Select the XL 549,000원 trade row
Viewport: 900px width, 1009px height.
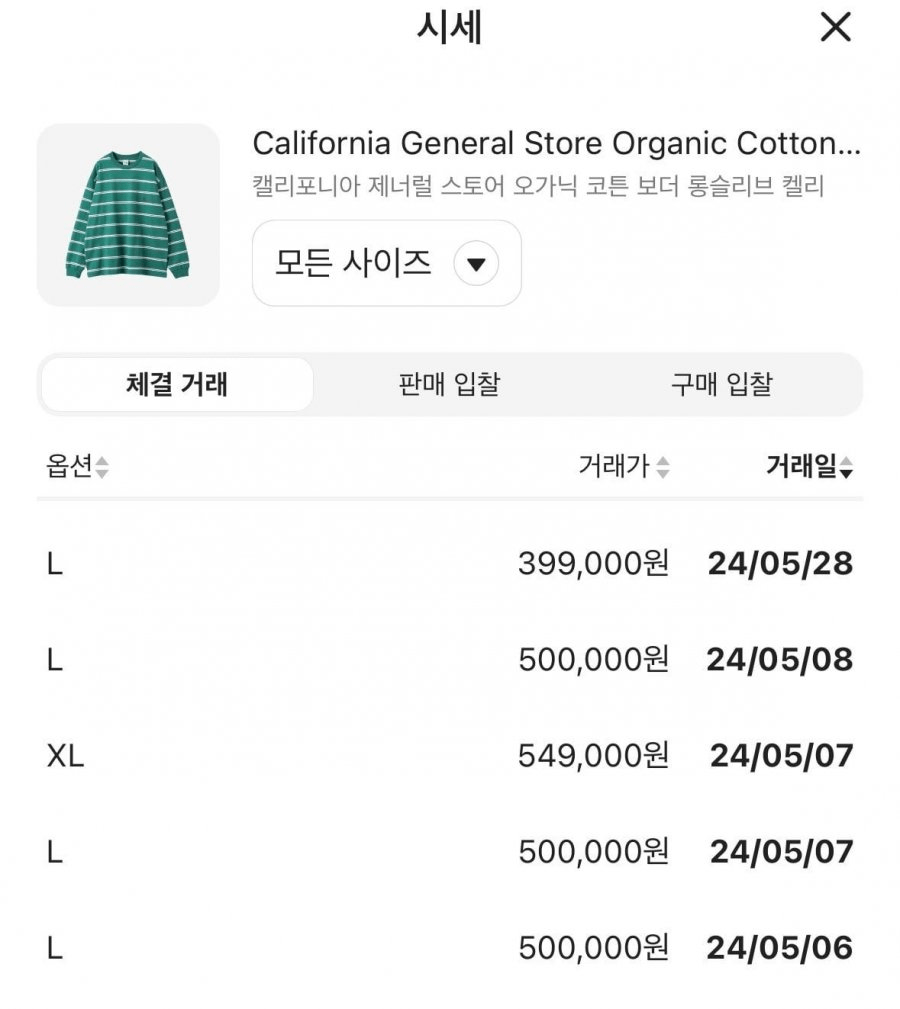[x=450, y=756]
